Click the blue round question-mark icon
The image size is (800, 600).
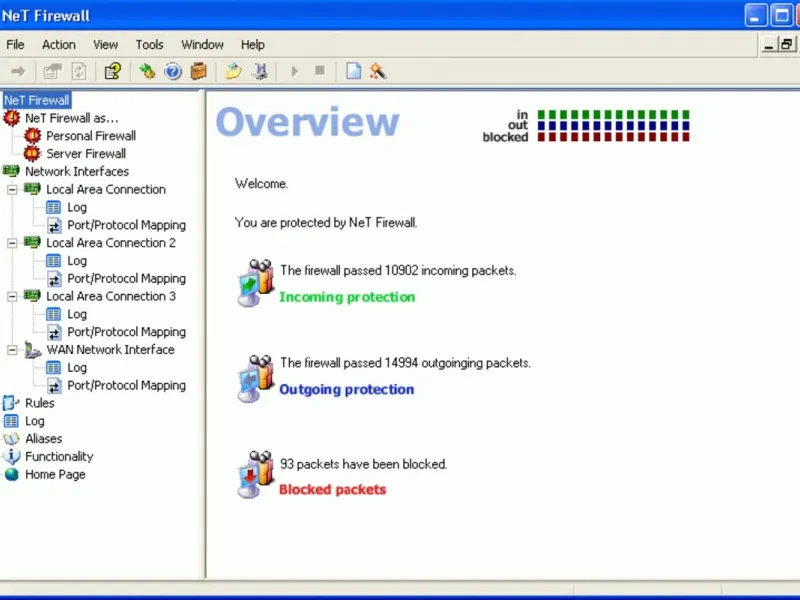(173, 71)
